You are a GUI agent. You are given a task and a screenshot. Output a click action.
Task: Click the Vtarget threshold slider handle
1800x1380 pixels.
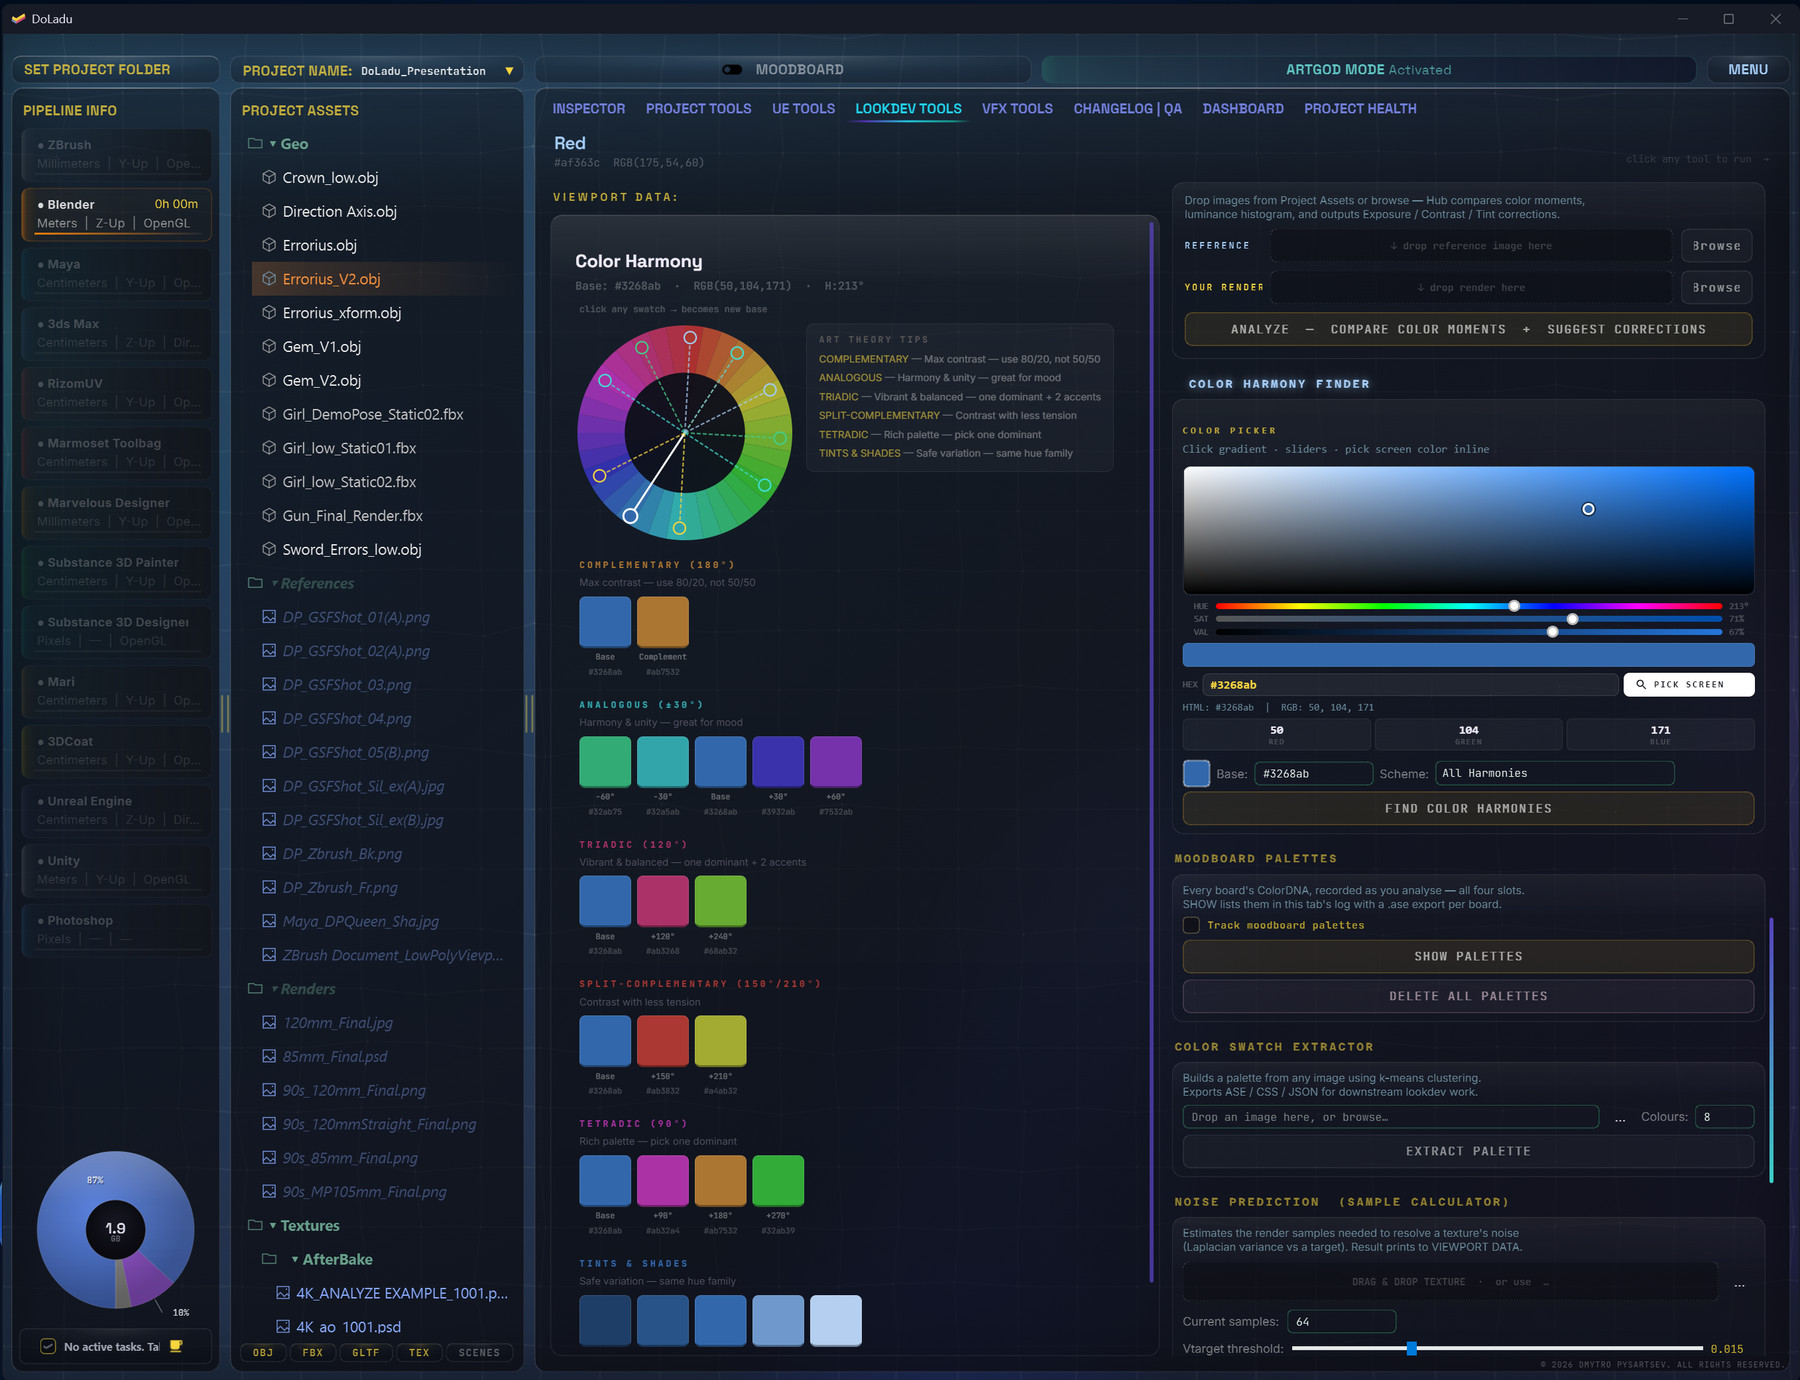(1412, 1349)
